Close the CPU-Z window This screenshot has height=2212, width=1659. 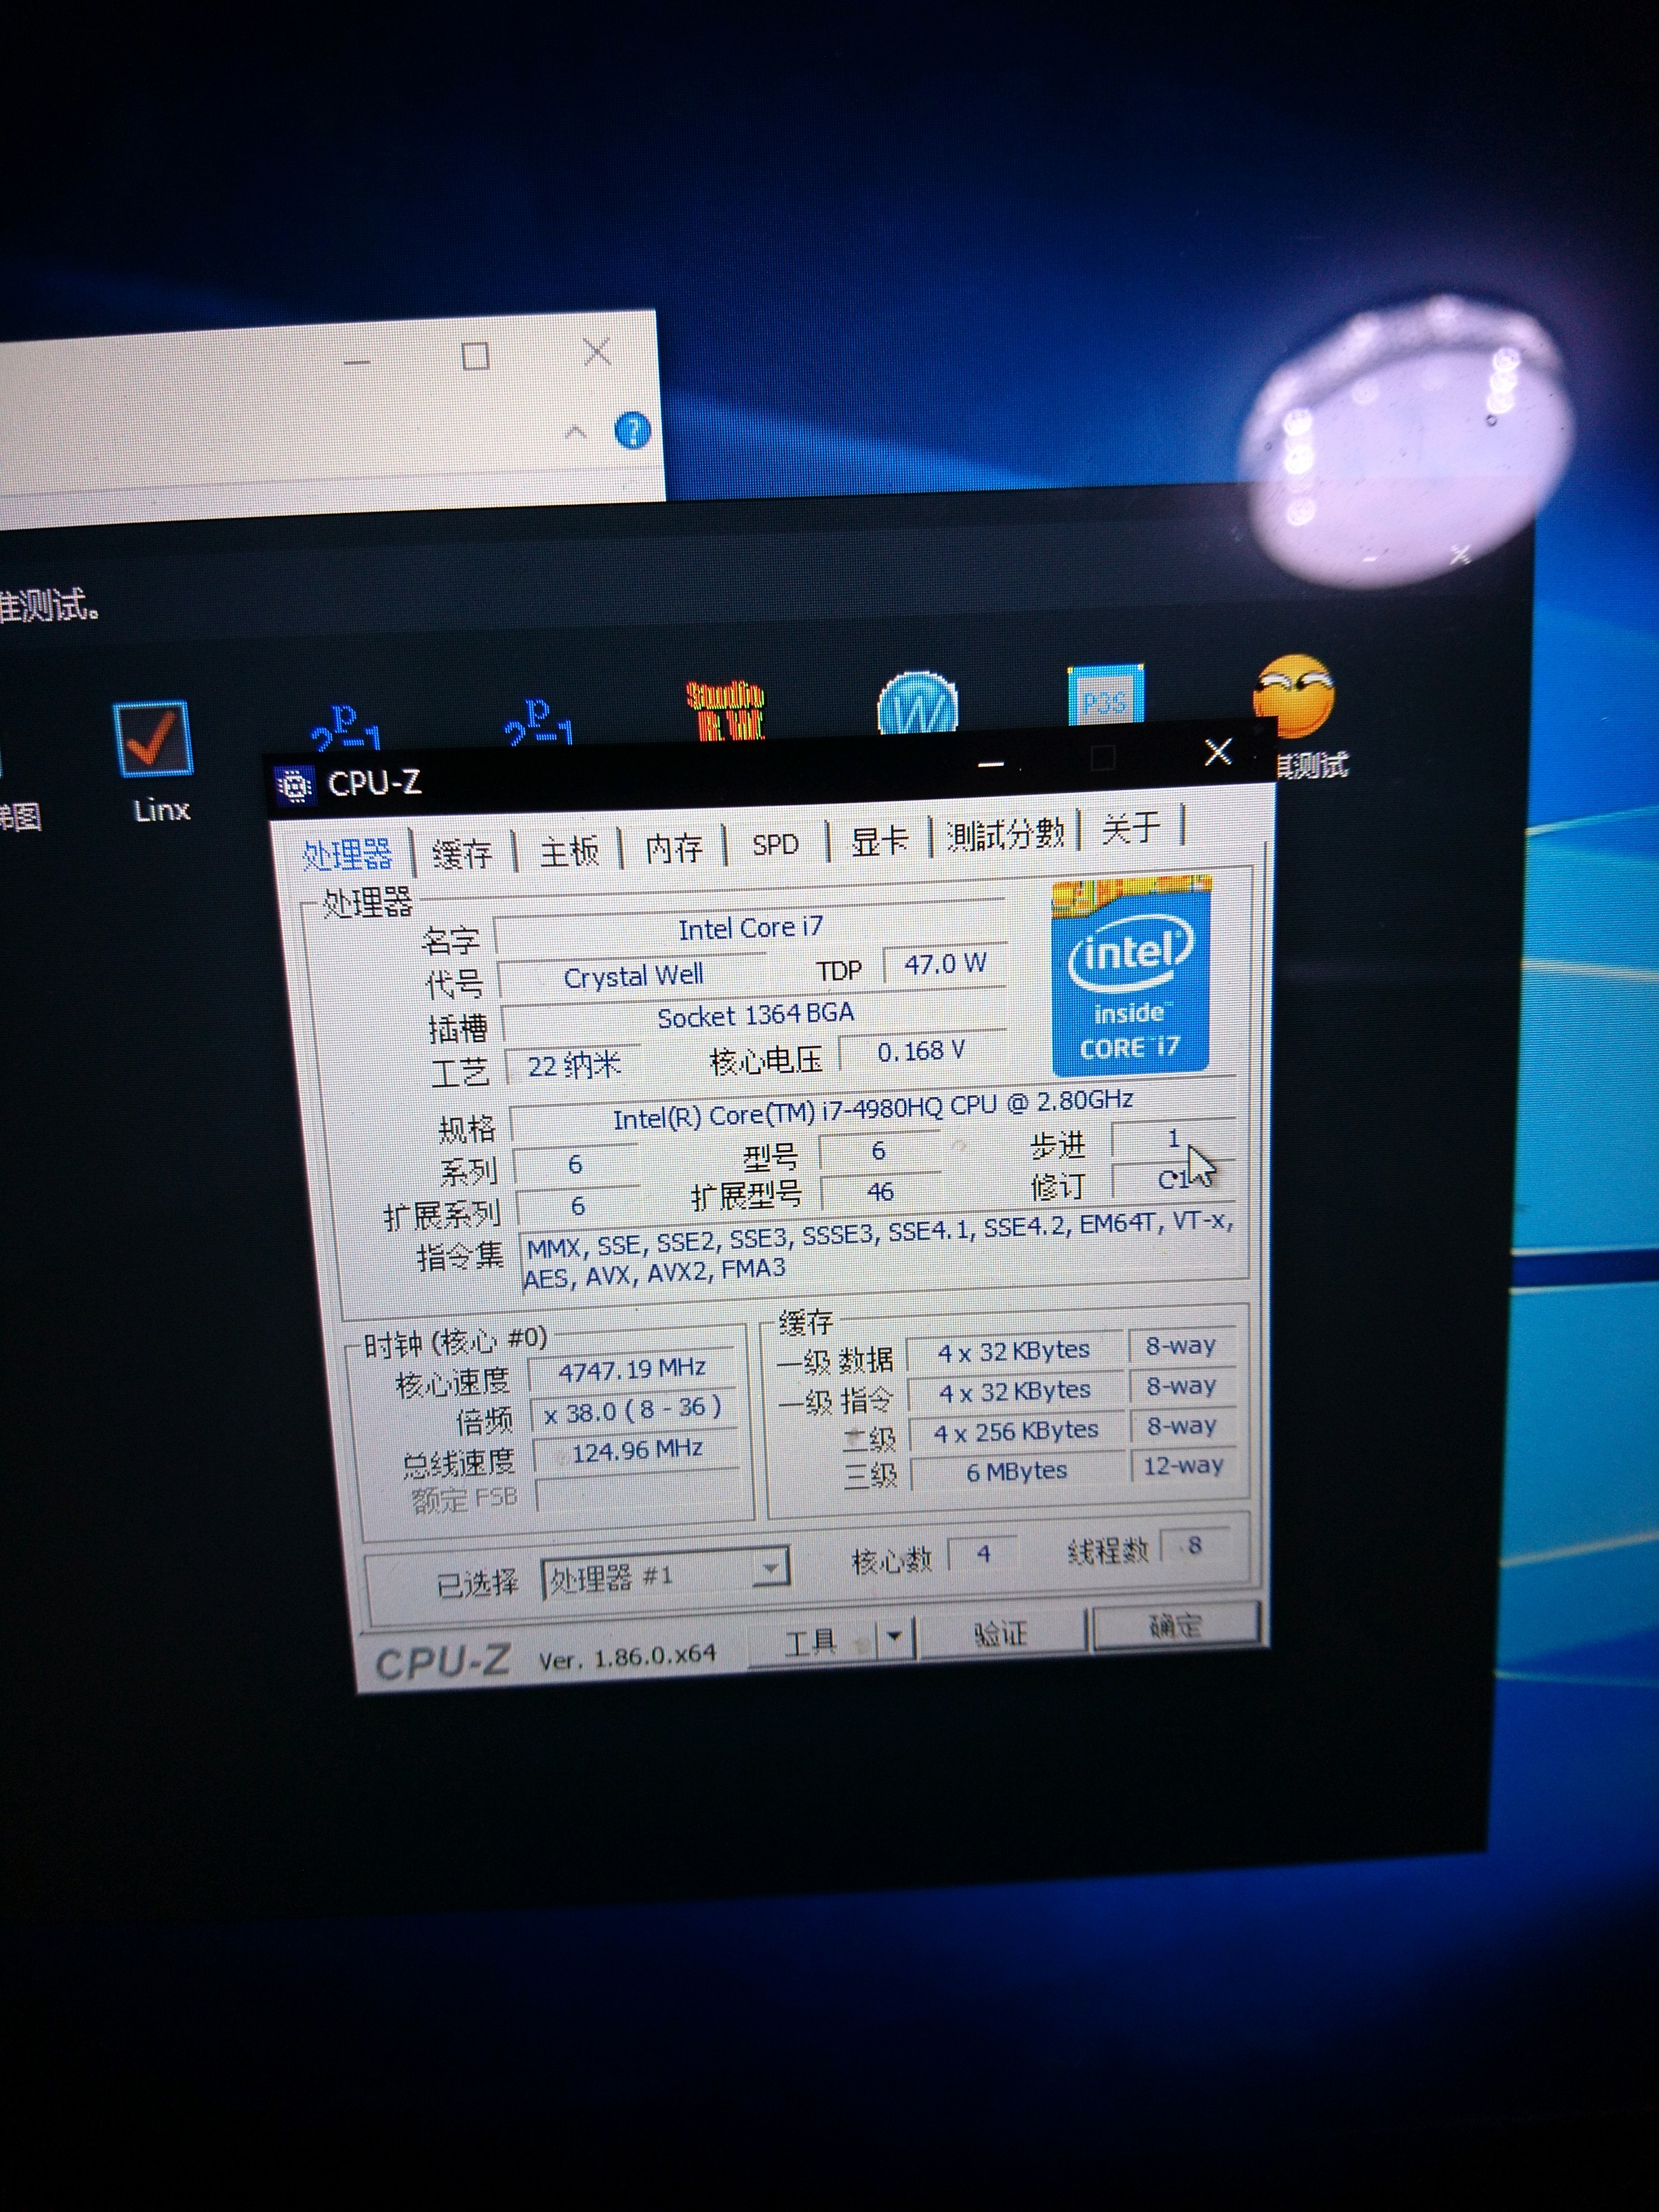click(1217, 752)
